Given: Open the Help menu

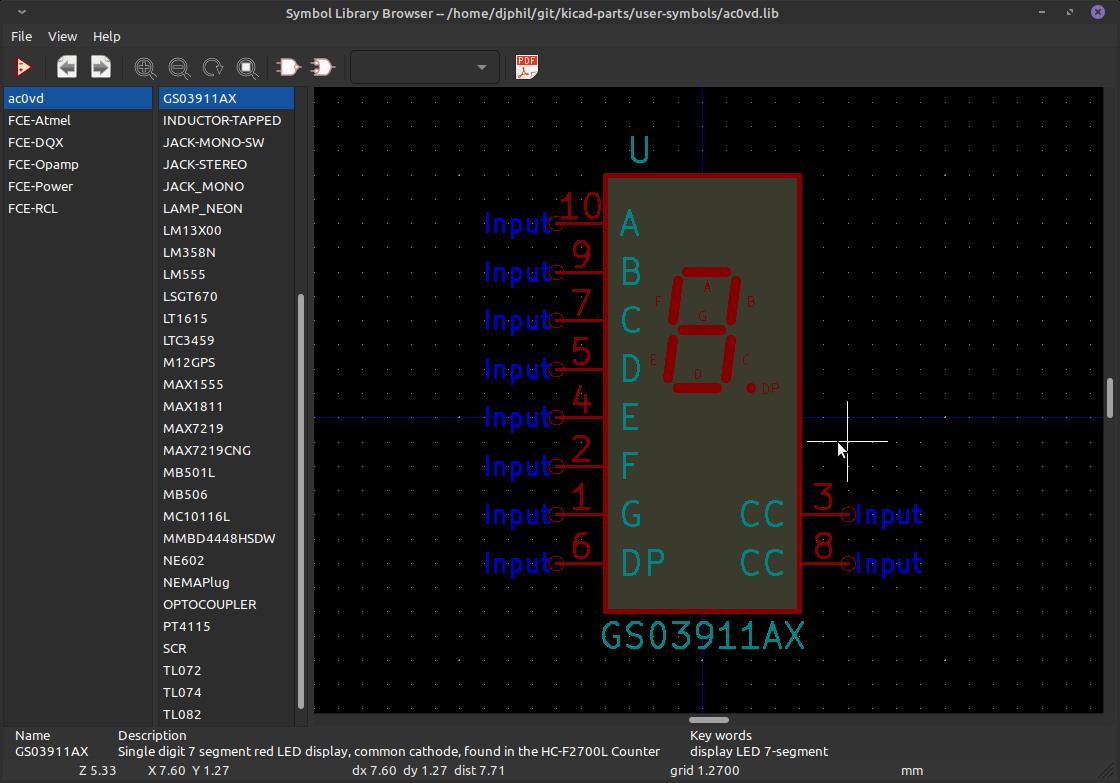Looking at the screenshot, I should [106, 36].
